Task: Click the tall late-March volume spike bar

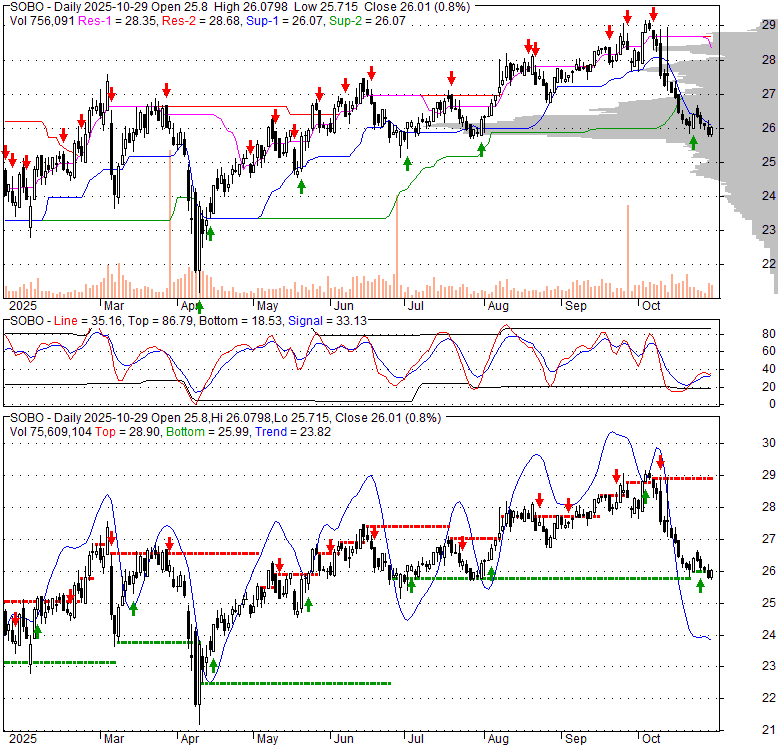Action: click(170, 224)
